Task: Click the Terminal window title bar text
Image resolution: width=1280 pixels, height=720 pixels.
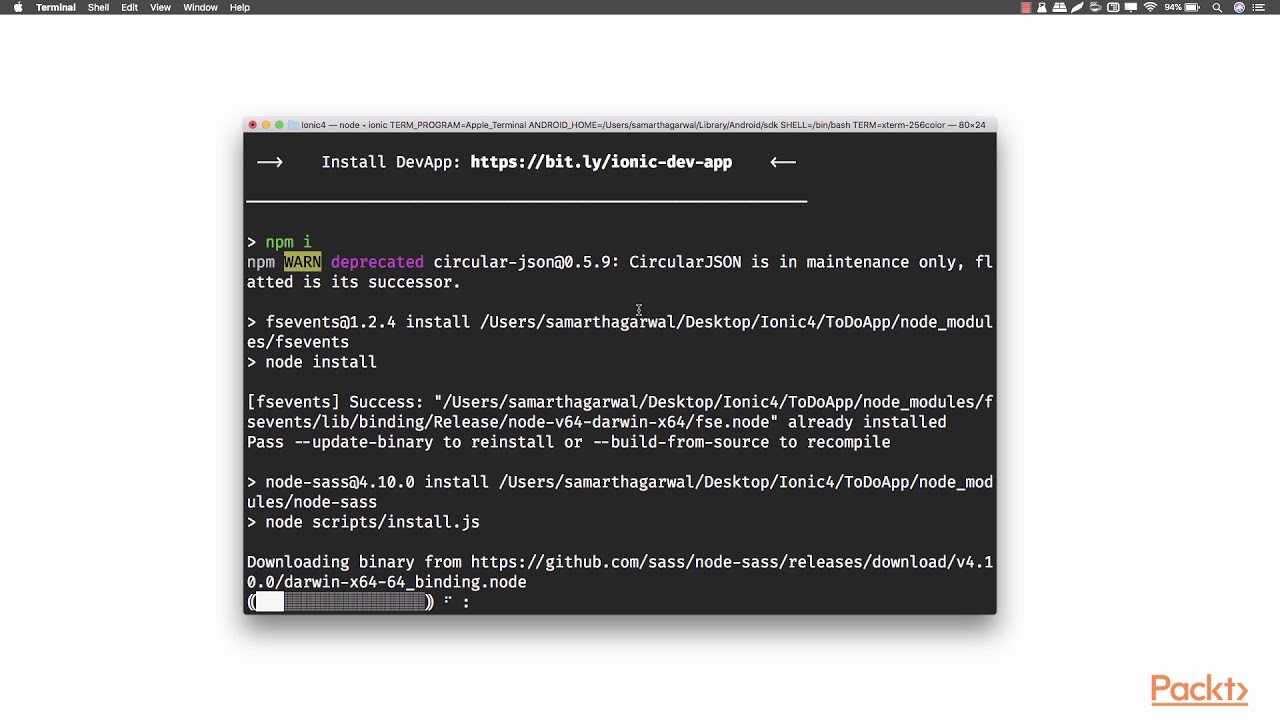Action: [643, 125]
